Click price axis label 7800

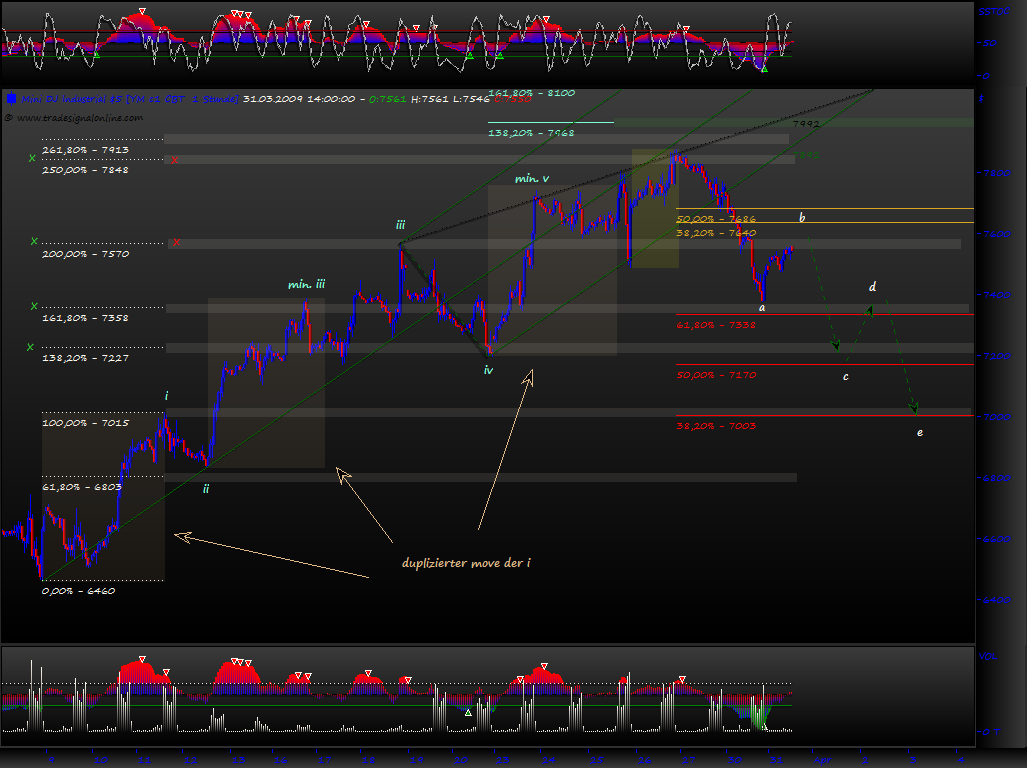point(997,174)
